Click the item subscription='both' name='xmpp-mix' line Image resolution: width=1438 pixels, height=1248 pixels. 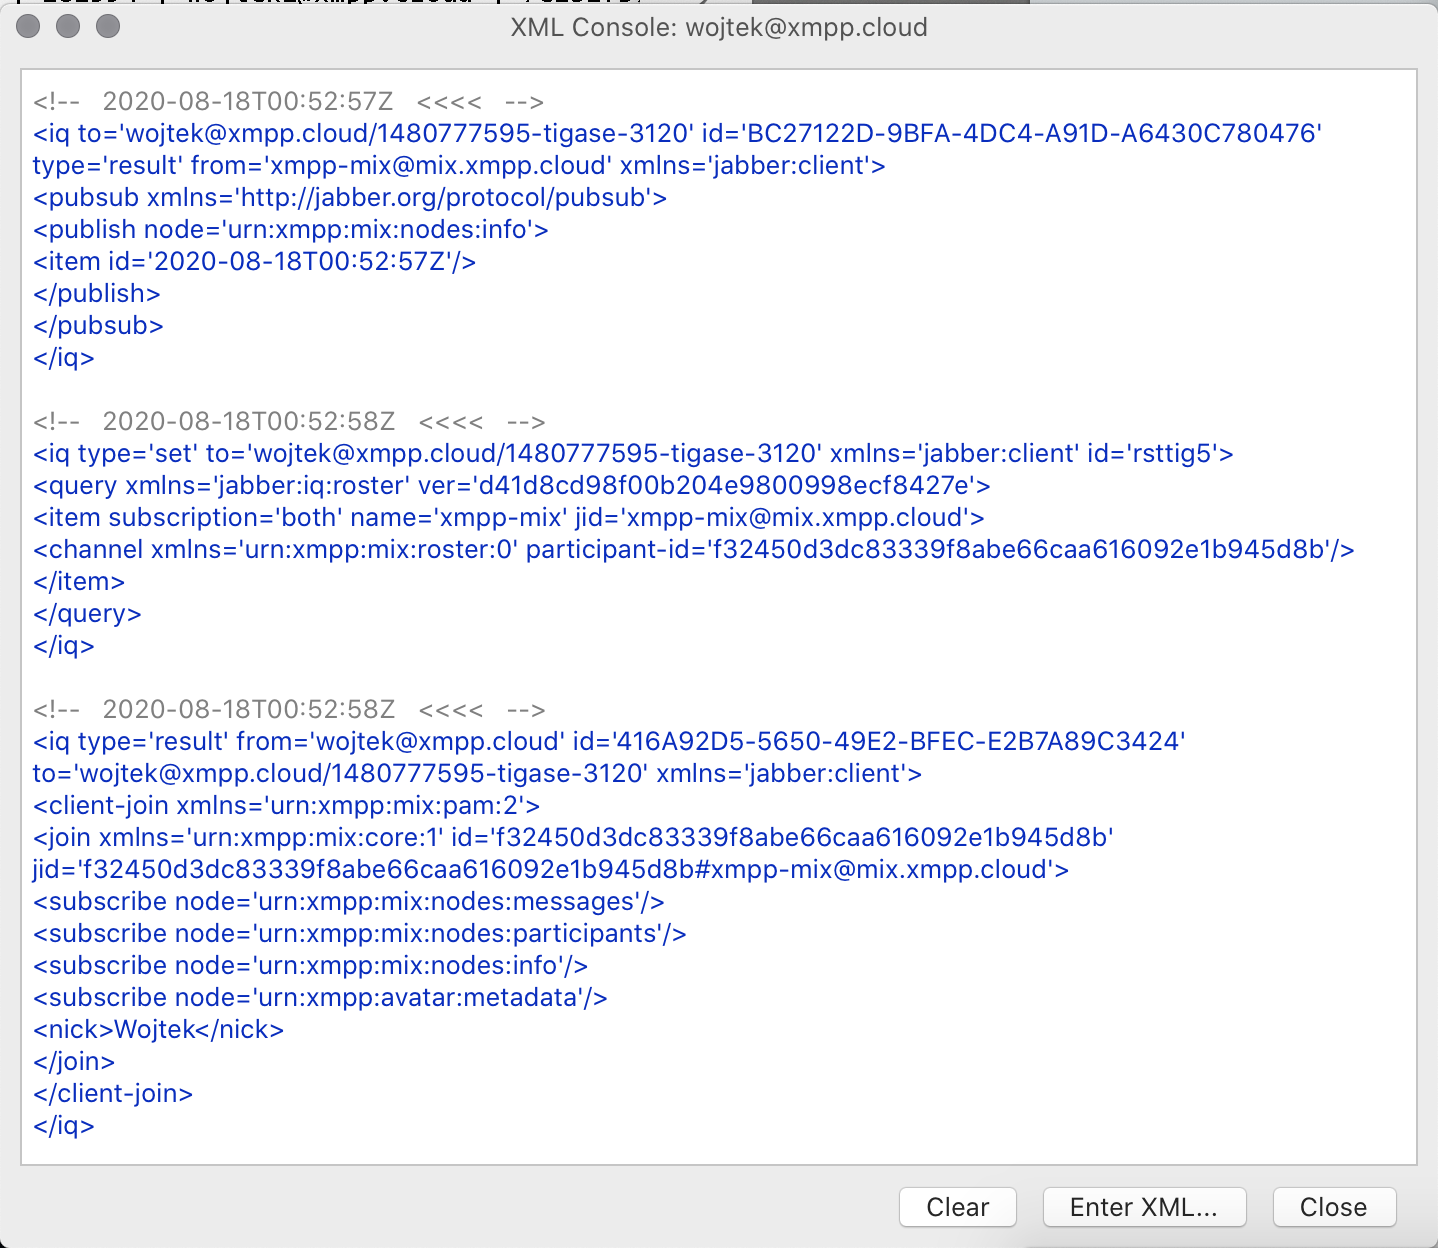coord(509,518)
